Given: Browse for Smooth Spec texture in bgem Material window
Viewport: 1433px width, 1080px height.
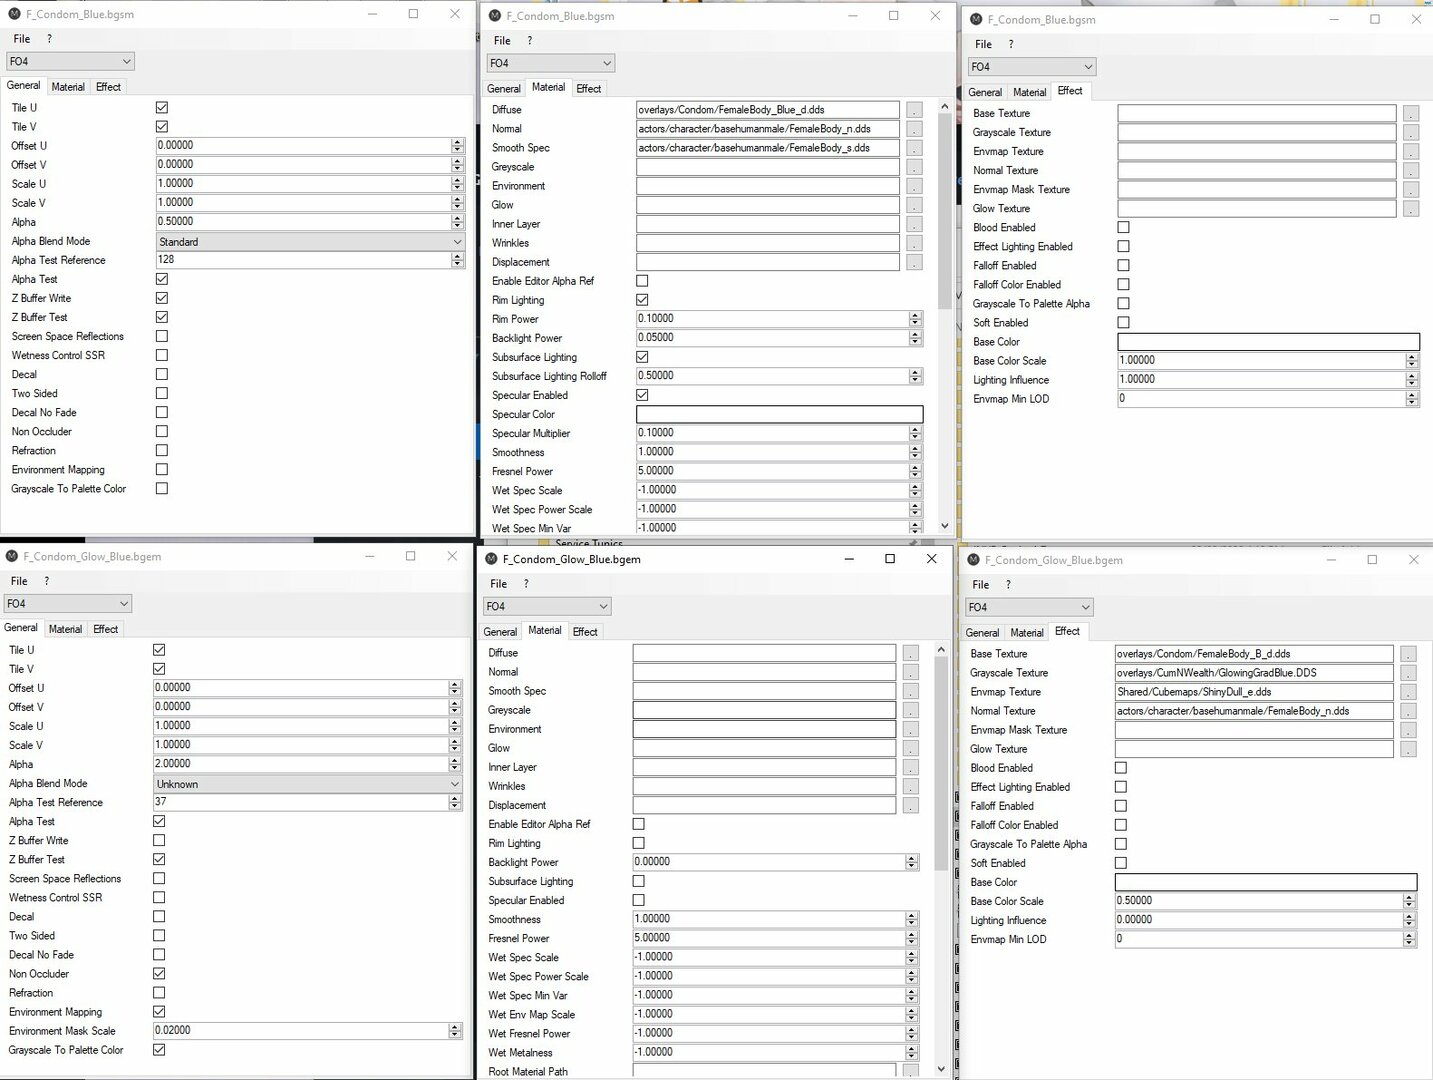Looking at the screenshot, I should pos(911,691).
